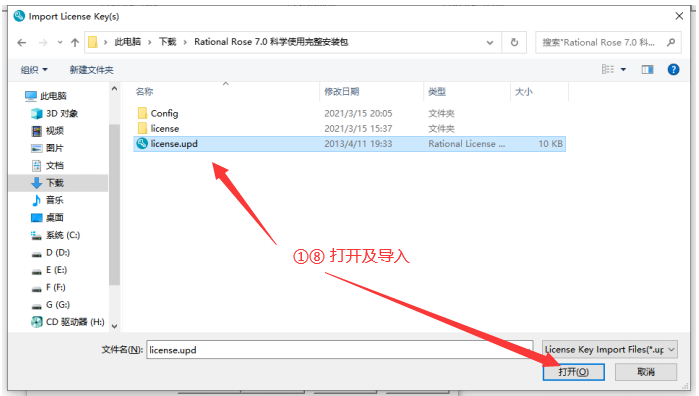This screenshot has width=699, height=396.
Task: Open License Key Import Files type dropdown
Action: pyautogui.click(x=610, y=350)
